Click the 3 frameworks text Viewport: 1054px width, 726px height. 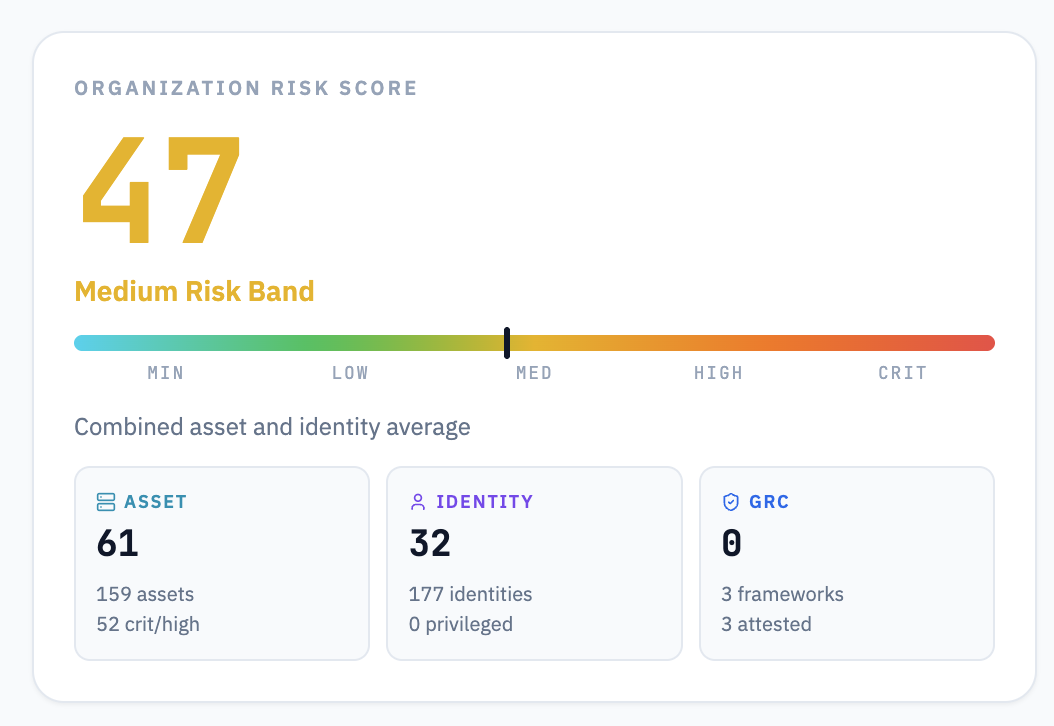(782, 594)
